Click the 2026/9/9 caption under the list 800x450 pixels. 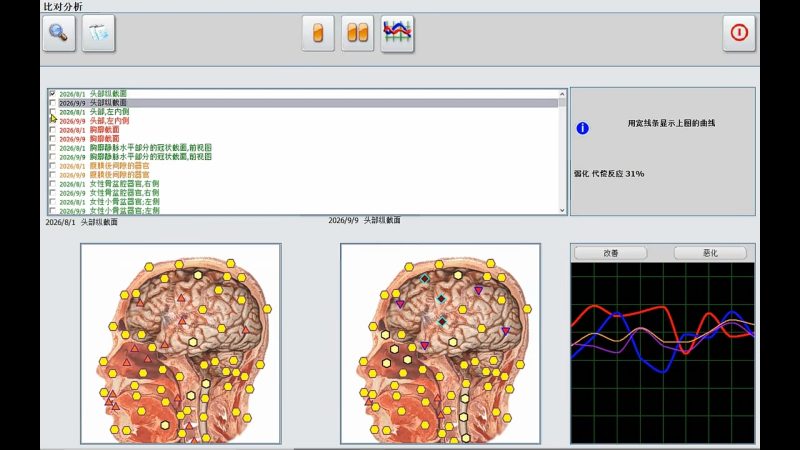364,220
